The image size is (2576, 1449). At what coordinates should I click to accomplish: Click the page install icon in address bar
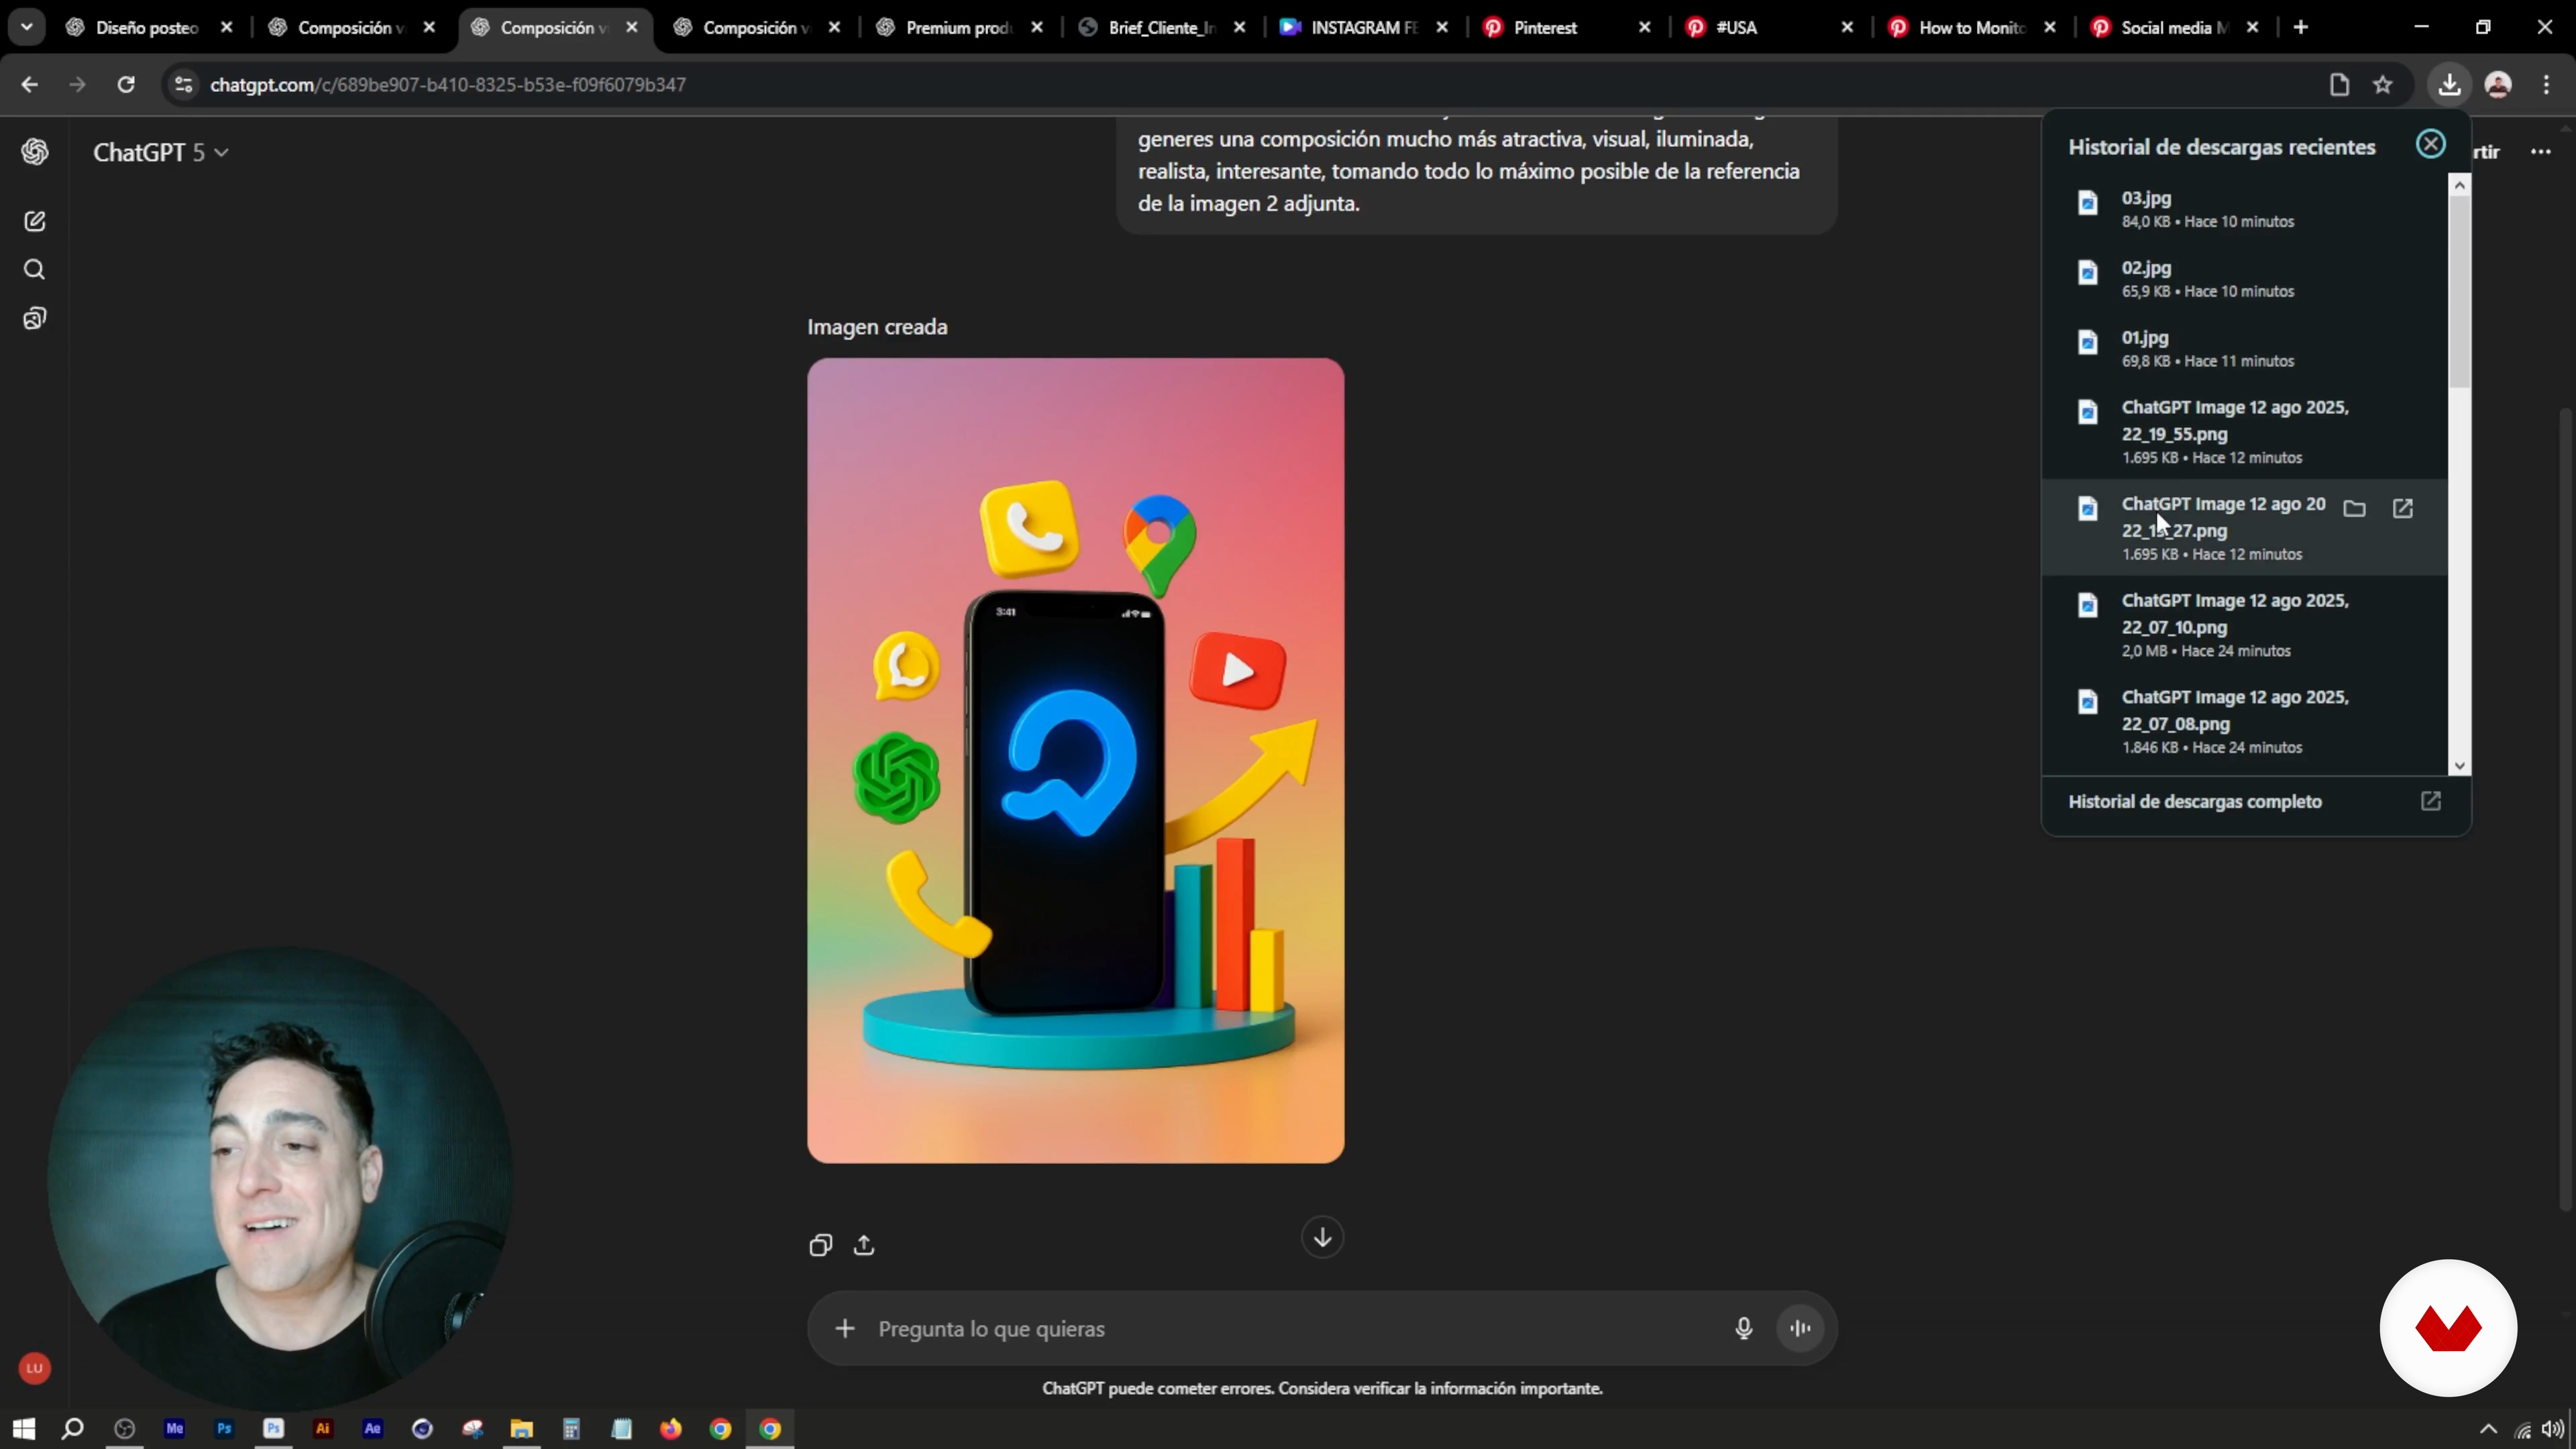(x=2339, y=85)
